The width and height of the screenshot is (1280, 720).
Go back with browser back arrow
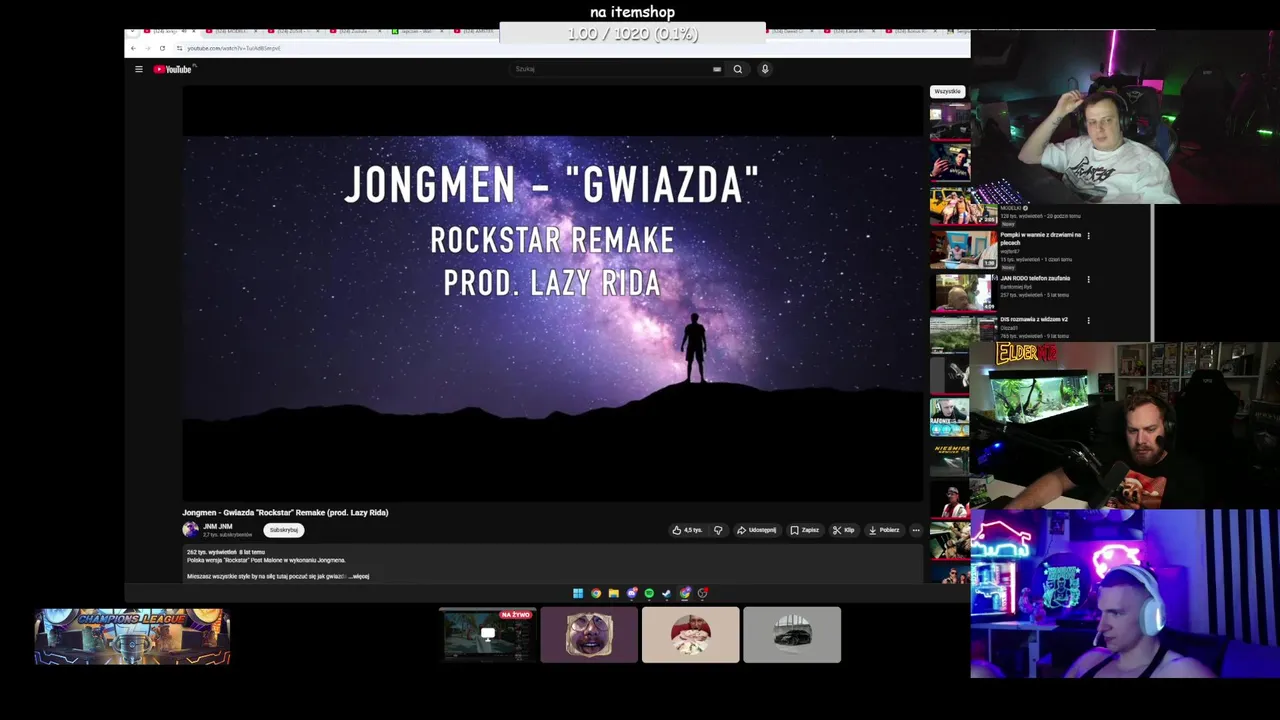click(133, 48)
